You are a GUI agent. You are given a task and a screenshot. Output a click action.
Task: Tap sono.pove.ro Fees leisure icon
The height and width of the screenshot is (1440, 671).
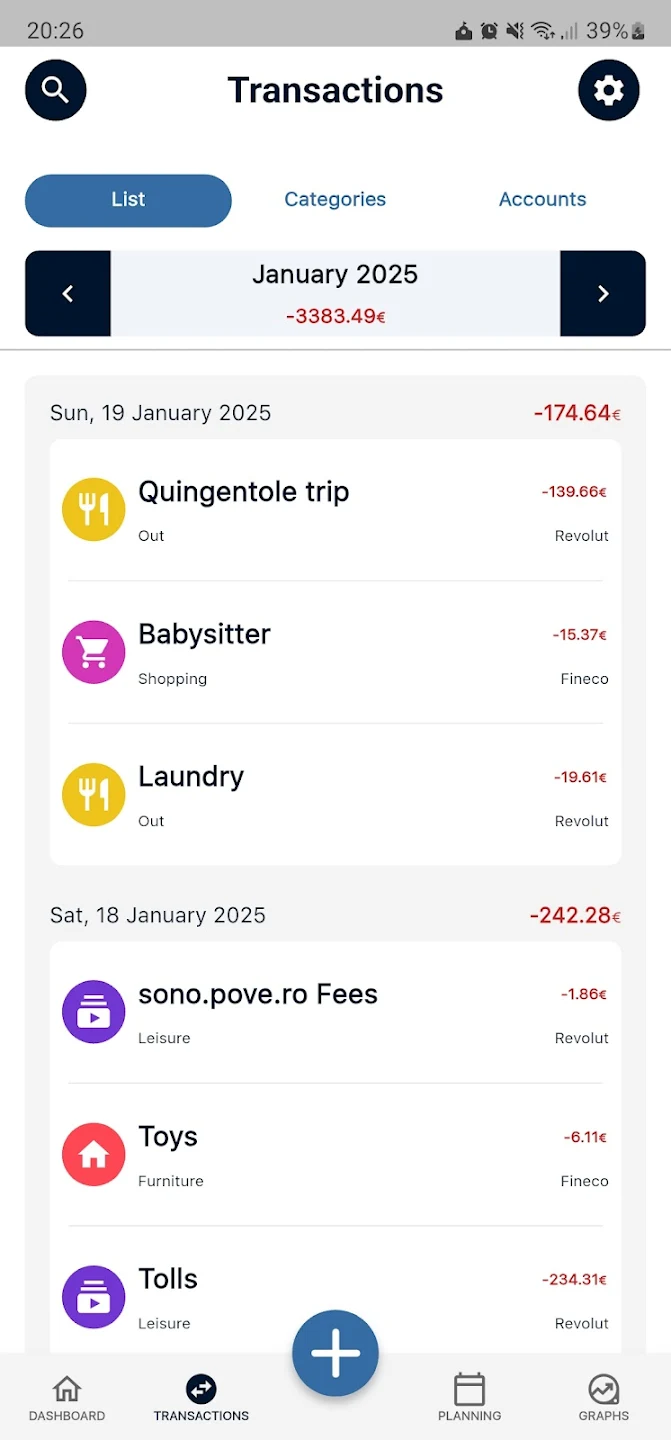click(x=94, y=1012)
